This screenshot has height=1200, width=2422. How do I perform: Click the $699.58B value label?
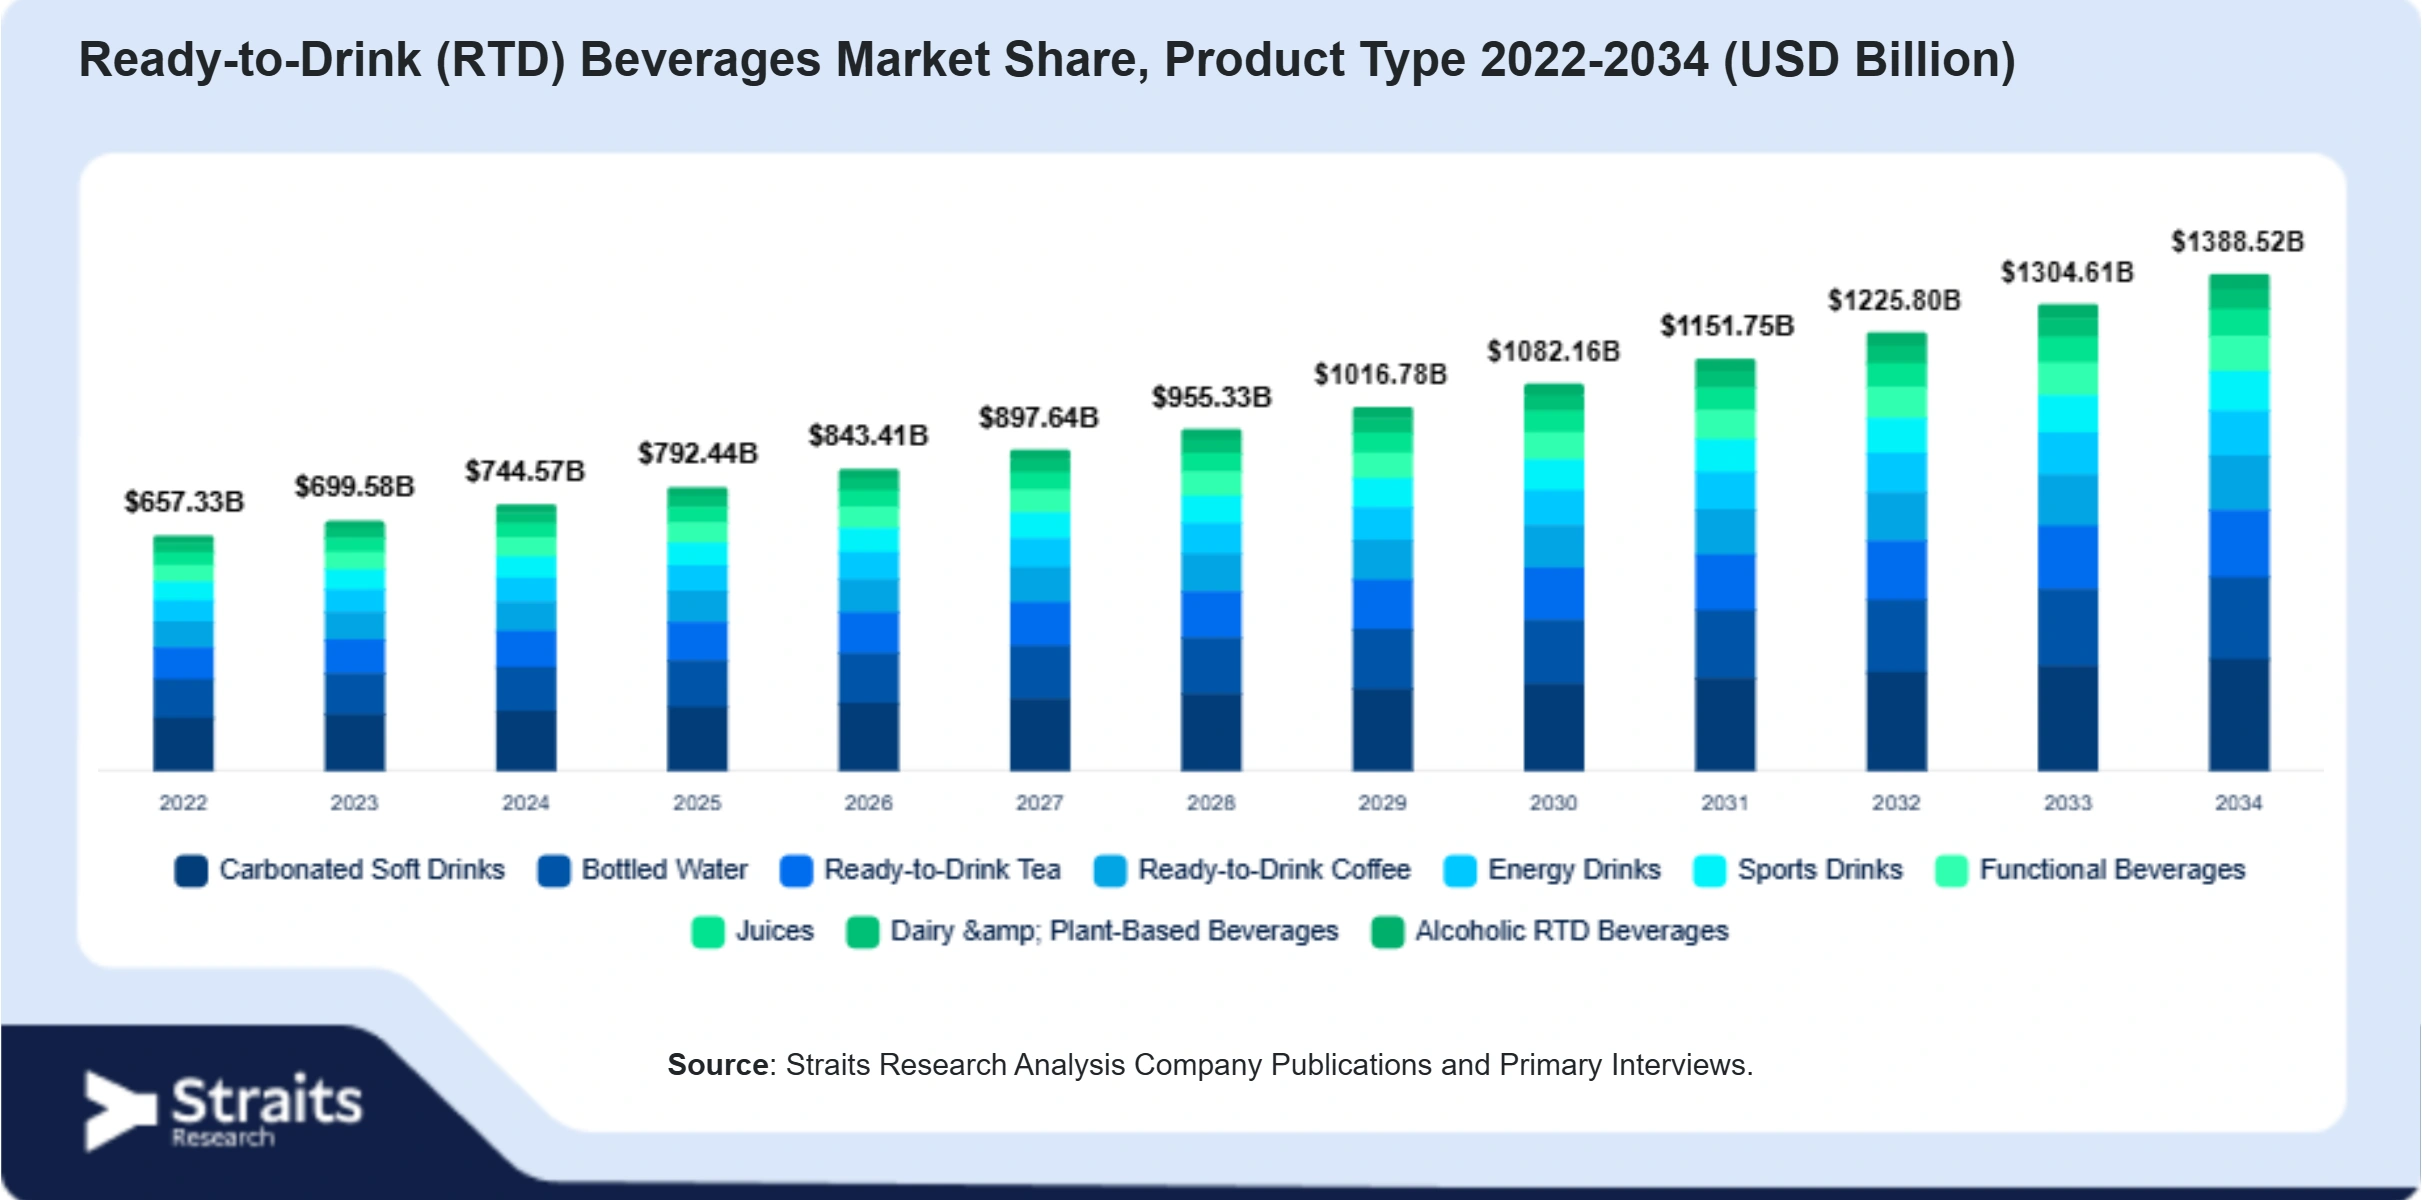[354, 487]
